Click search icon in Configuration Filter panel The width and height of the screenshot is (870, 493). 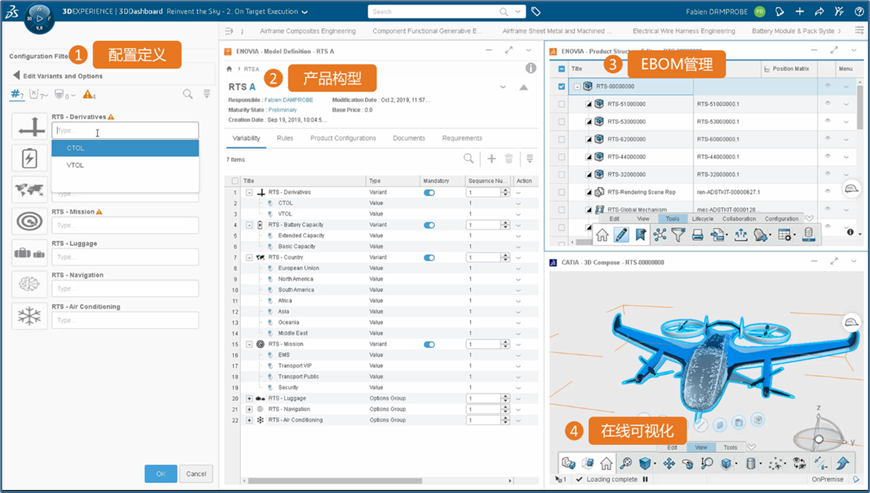(188, 94)
